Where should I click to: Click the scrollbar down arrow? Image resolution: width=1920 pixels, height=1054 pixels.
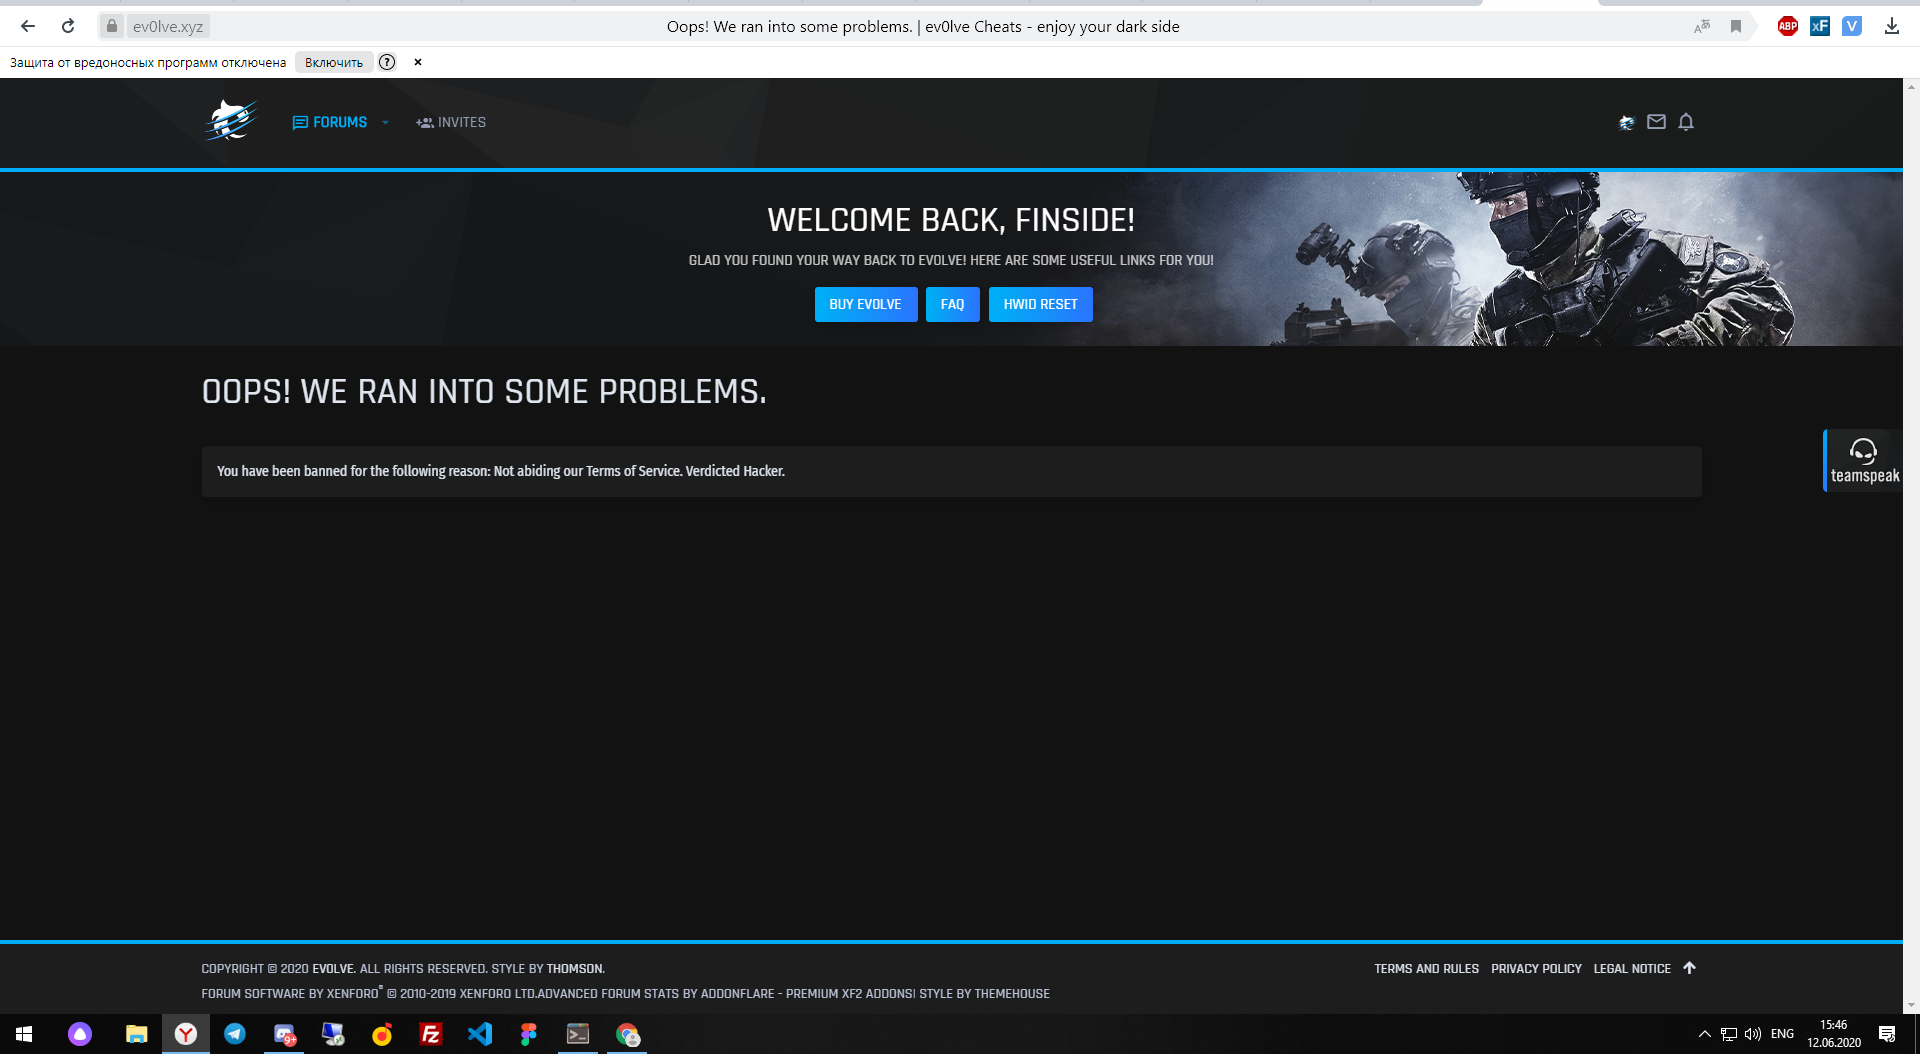(x=1911, y=1005)
